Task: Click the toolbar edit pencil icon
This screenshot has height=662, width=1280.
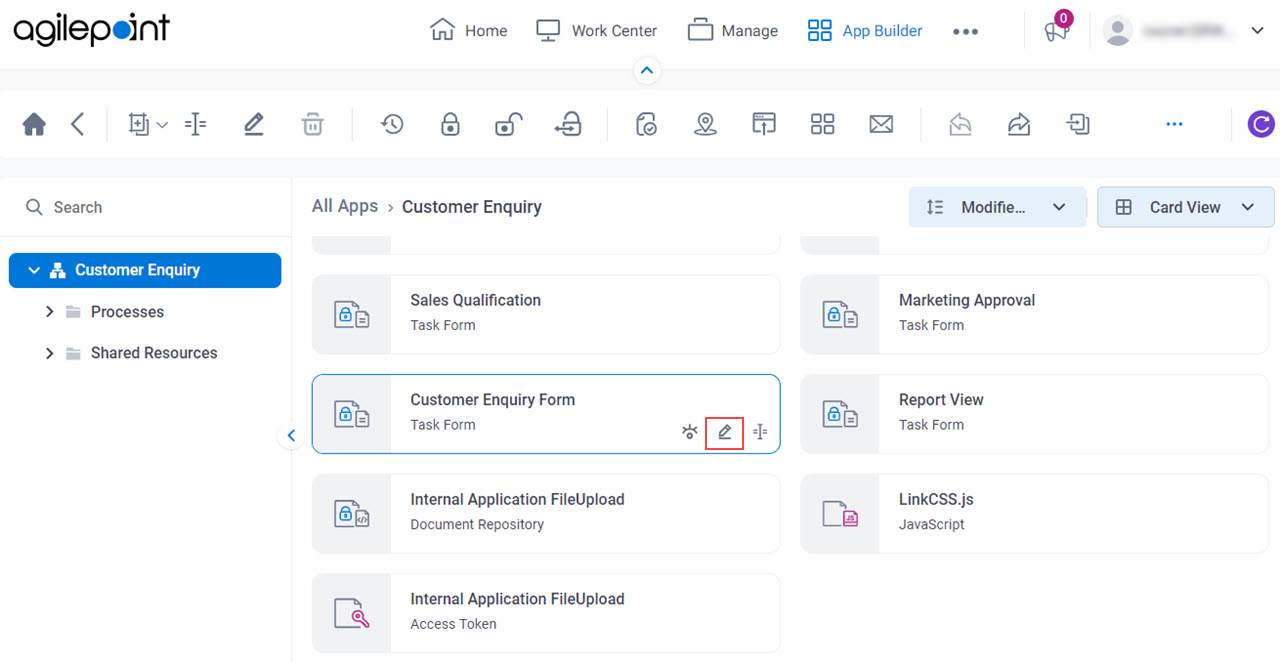Action: coord(253,124)
